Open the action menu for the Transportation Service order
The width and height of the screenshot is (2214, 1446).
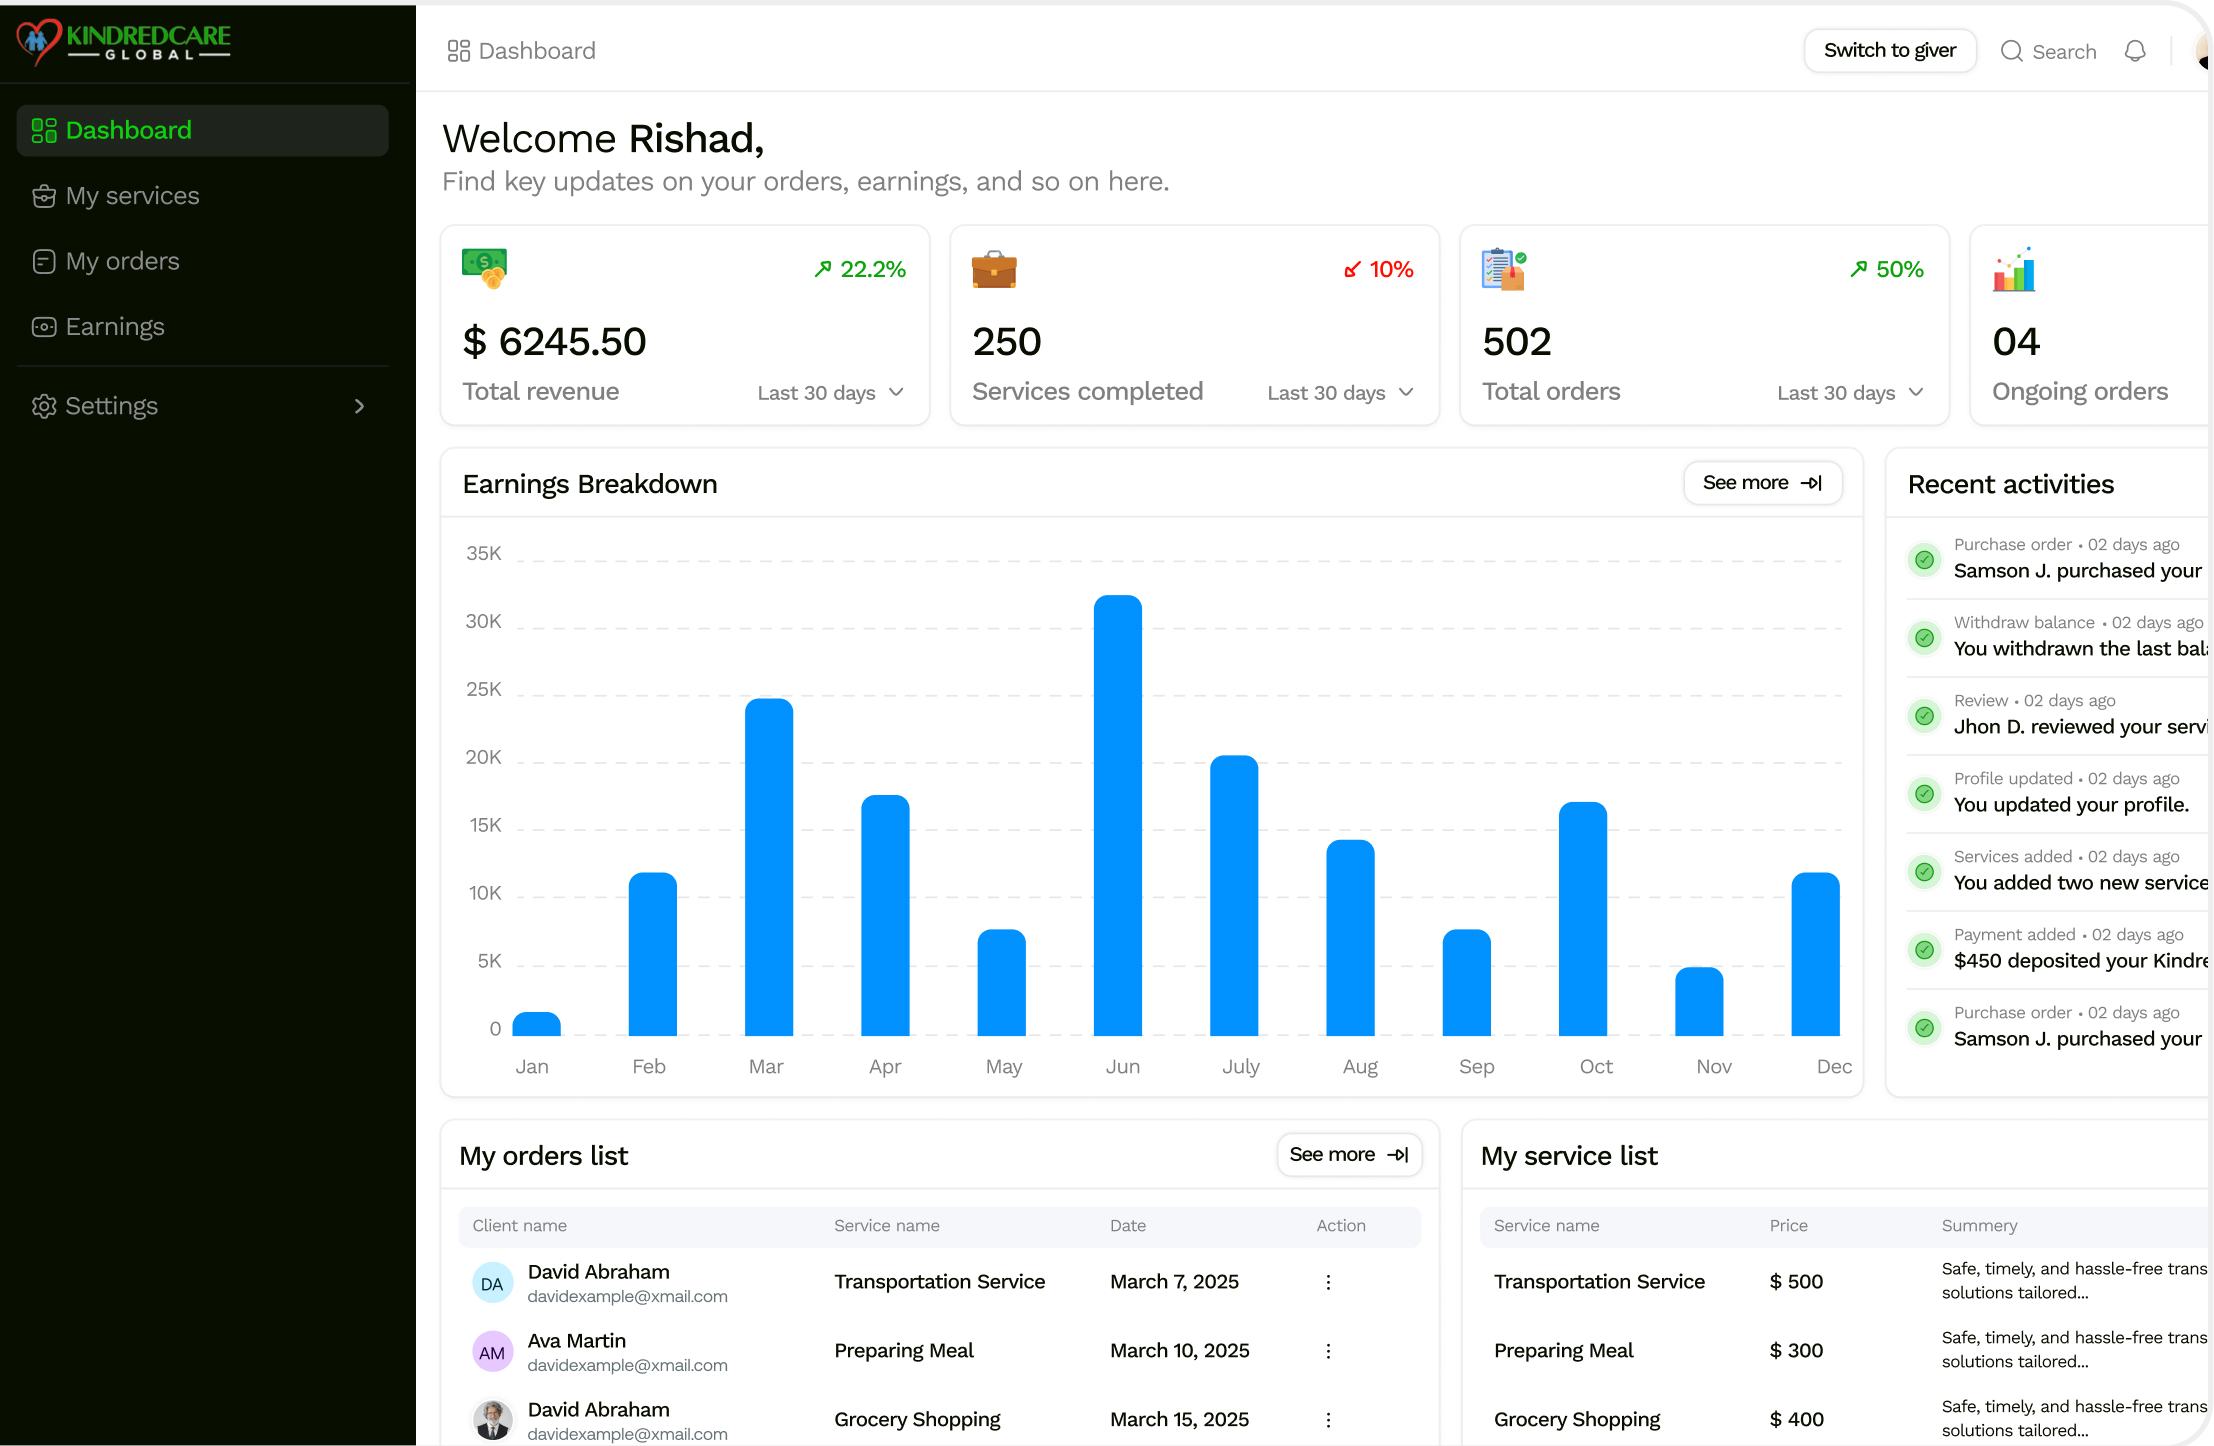1328,1282
